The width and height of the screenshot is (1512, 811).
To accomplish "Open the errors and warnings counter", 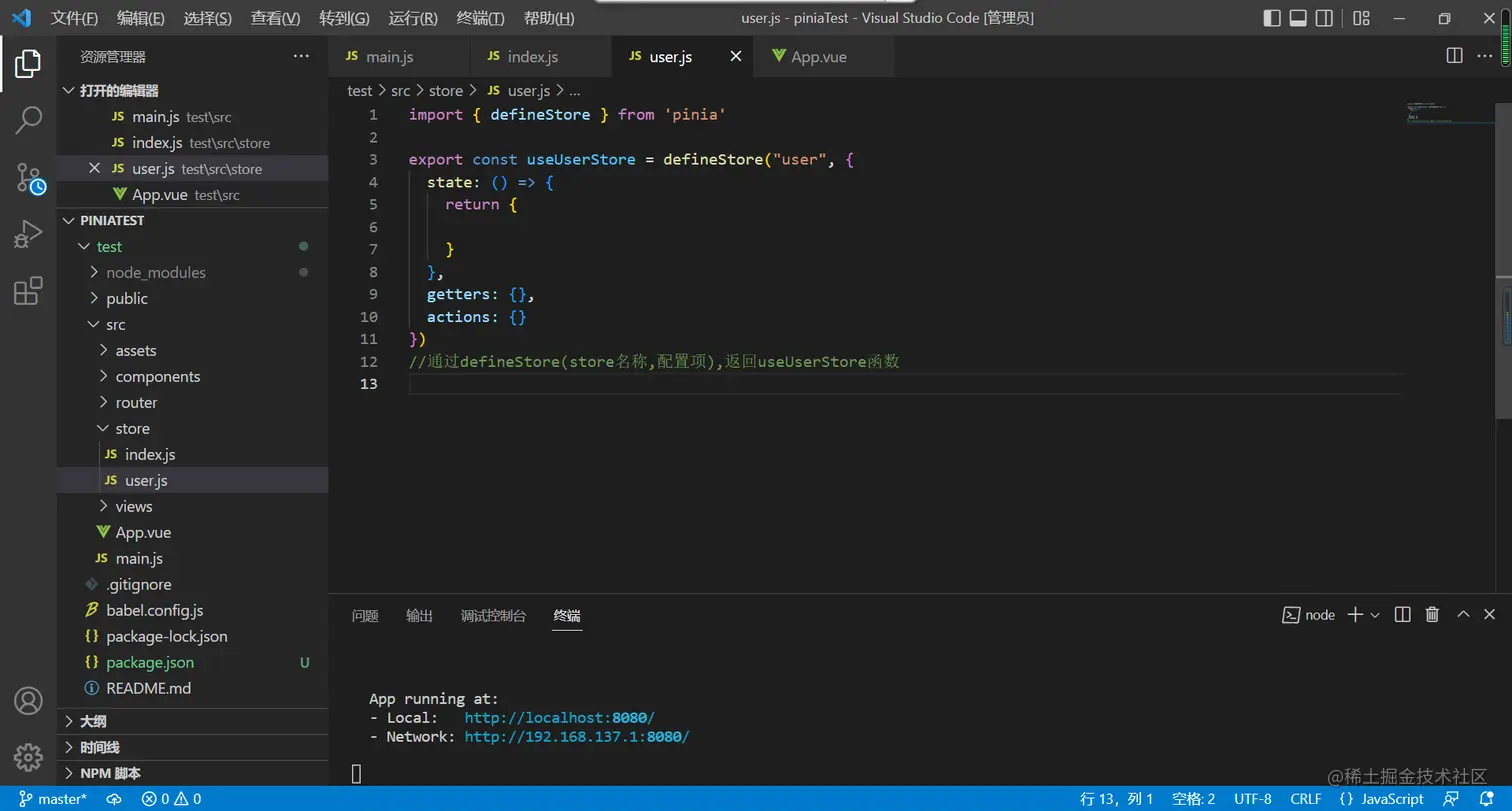I will [171, 799].
